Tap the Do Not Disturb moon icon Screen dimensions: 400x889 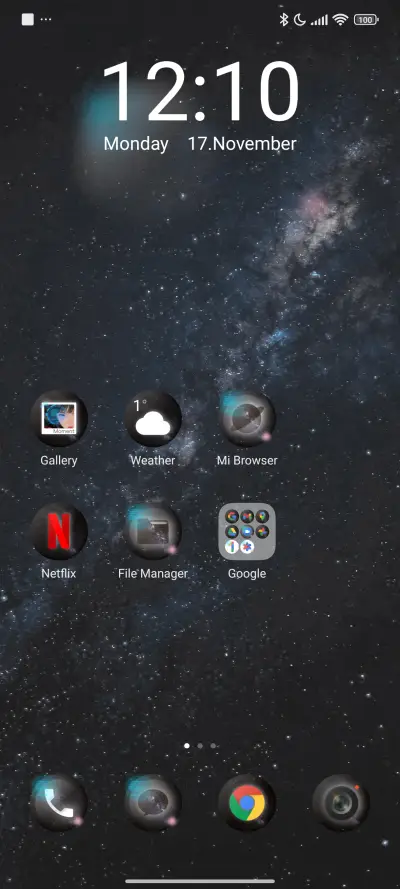[300, 20]
